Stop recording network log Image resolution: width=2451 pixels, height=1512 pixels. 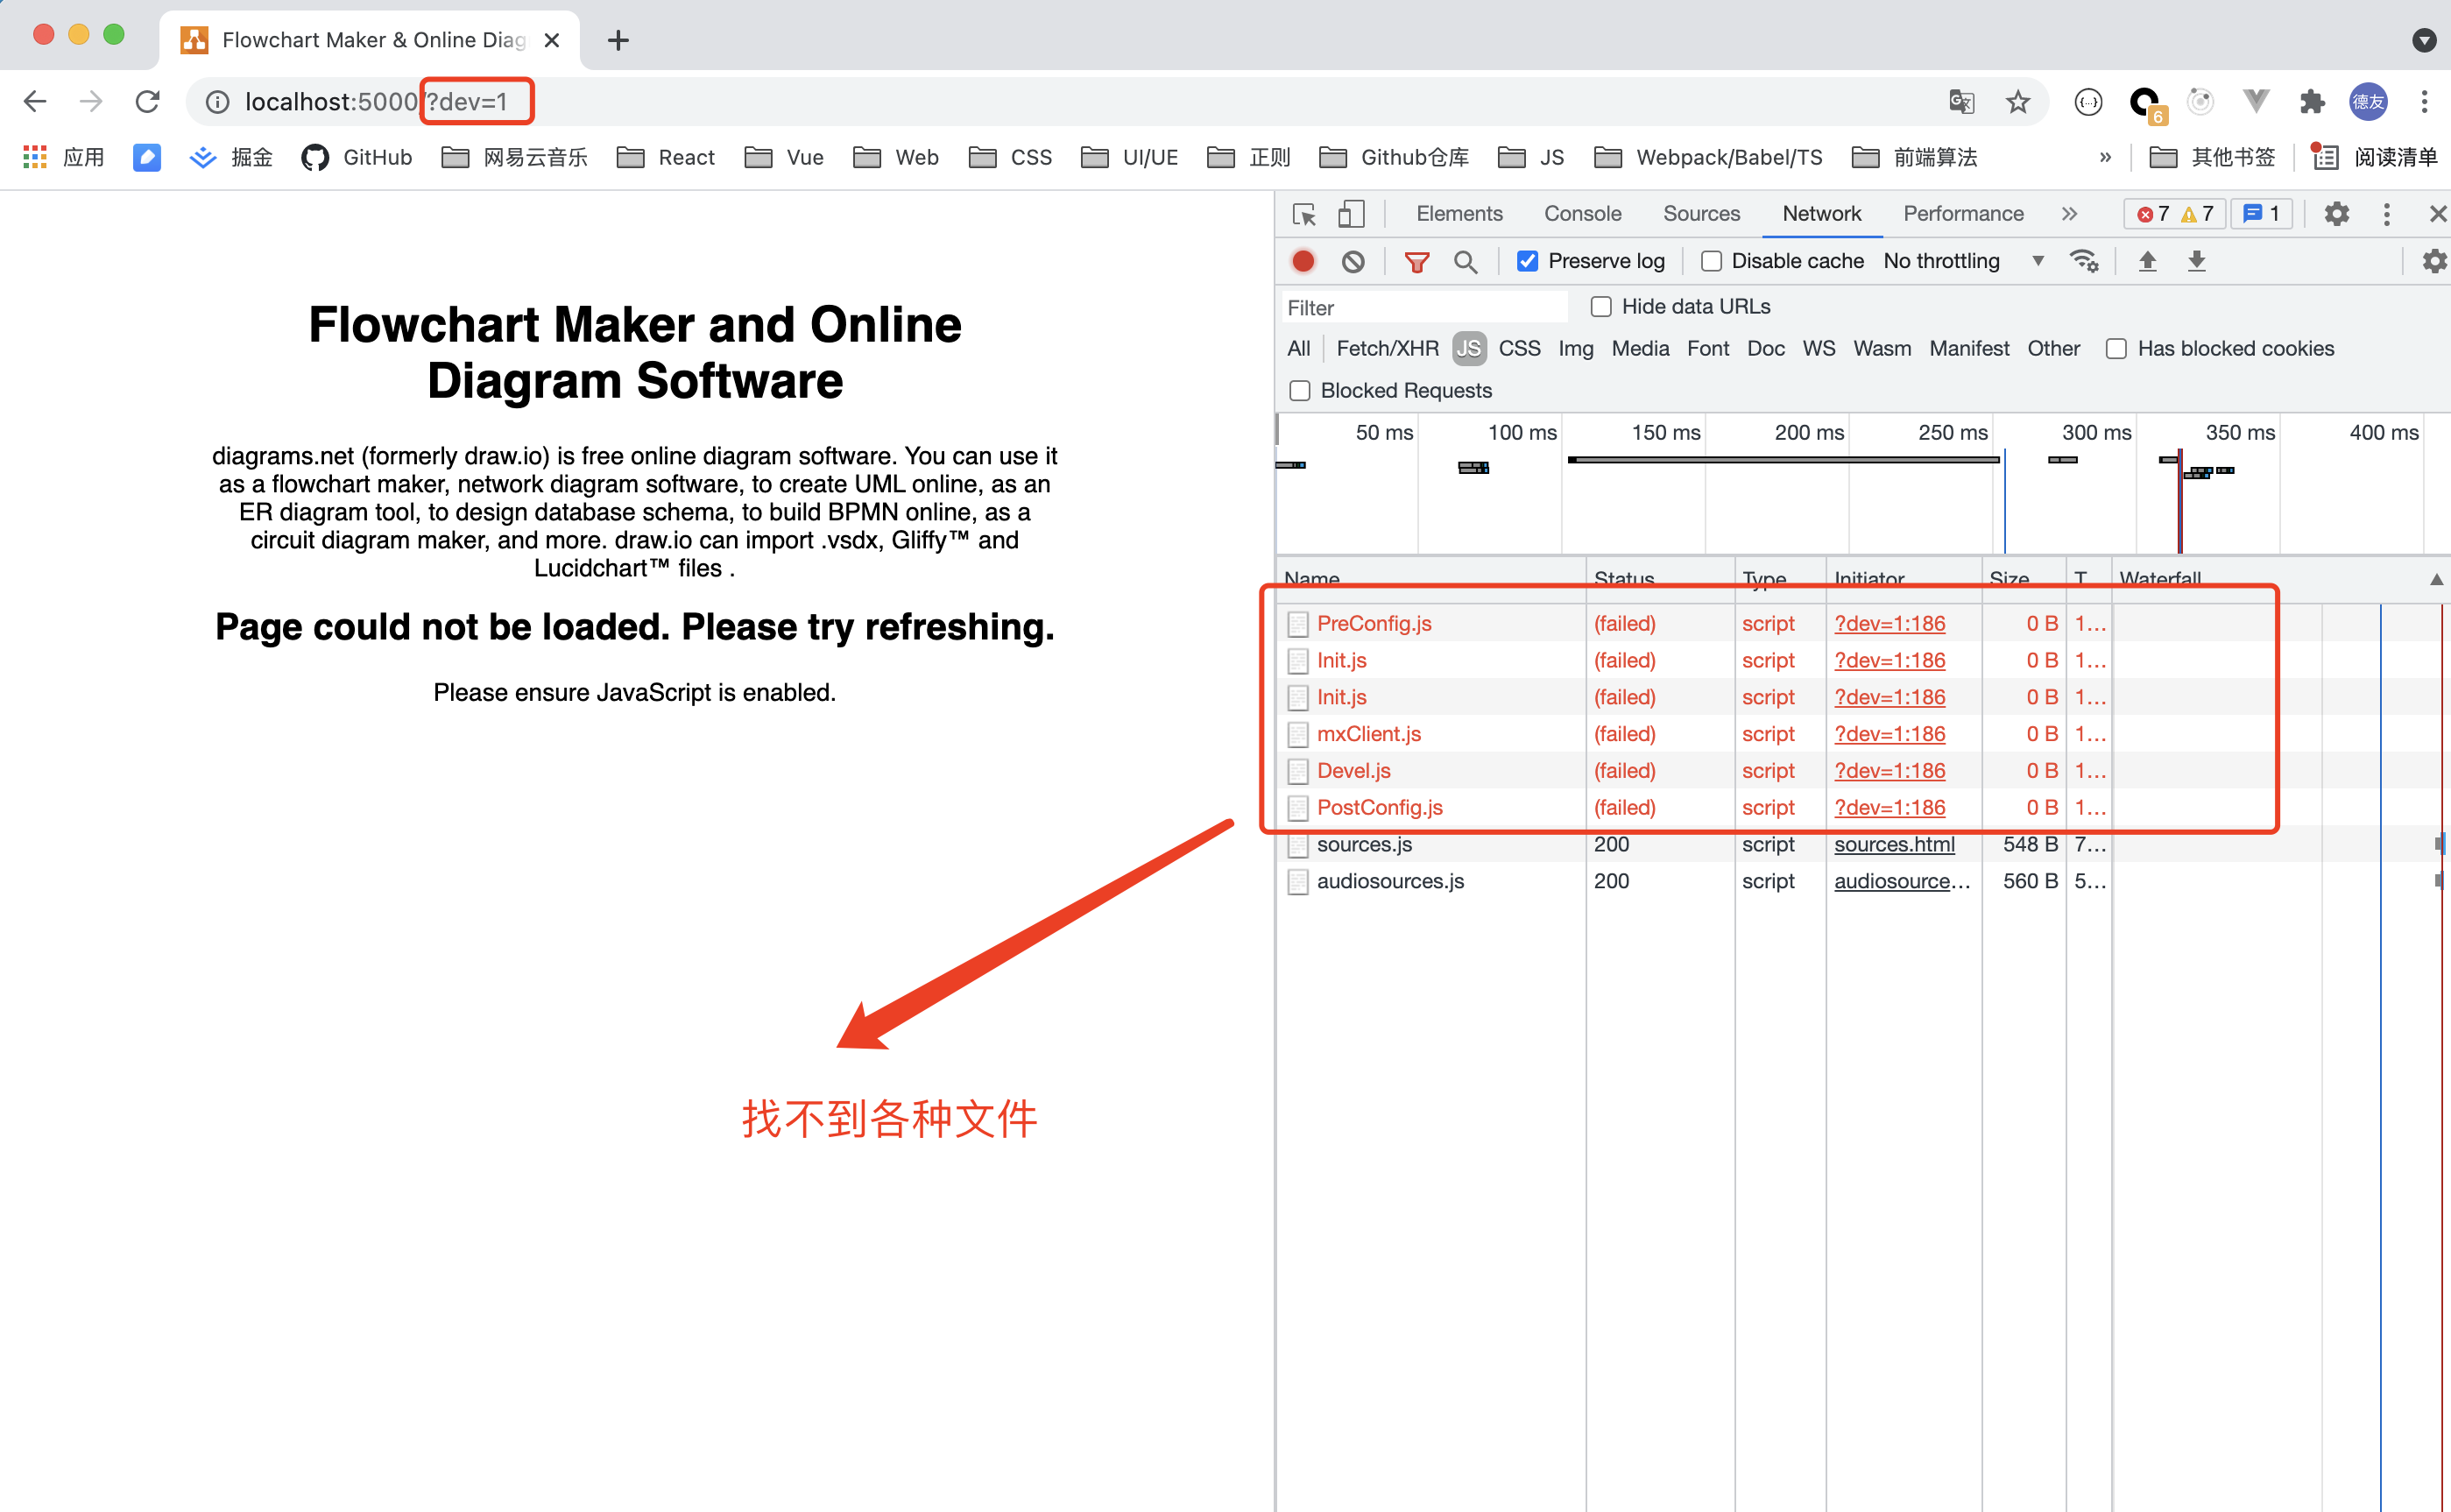[x=1303, y=261]
